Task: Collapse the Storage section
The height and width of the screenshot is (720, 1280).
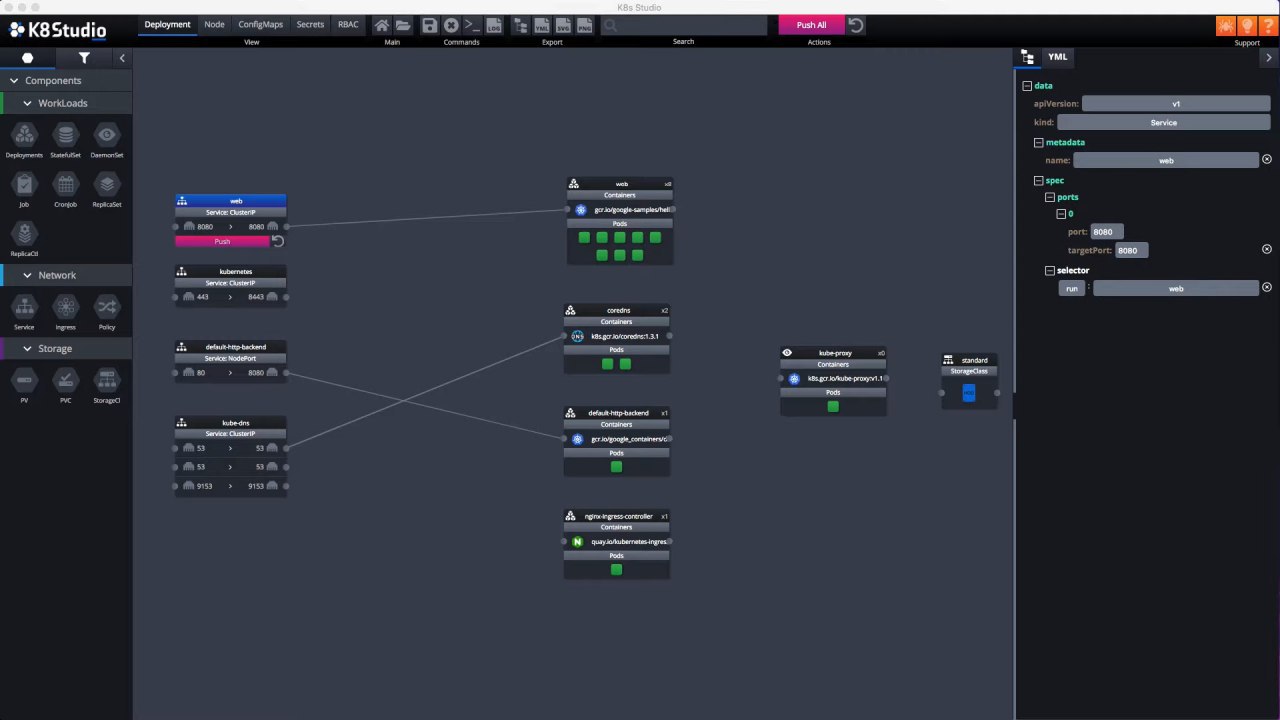Action: (x=27, y=348)
